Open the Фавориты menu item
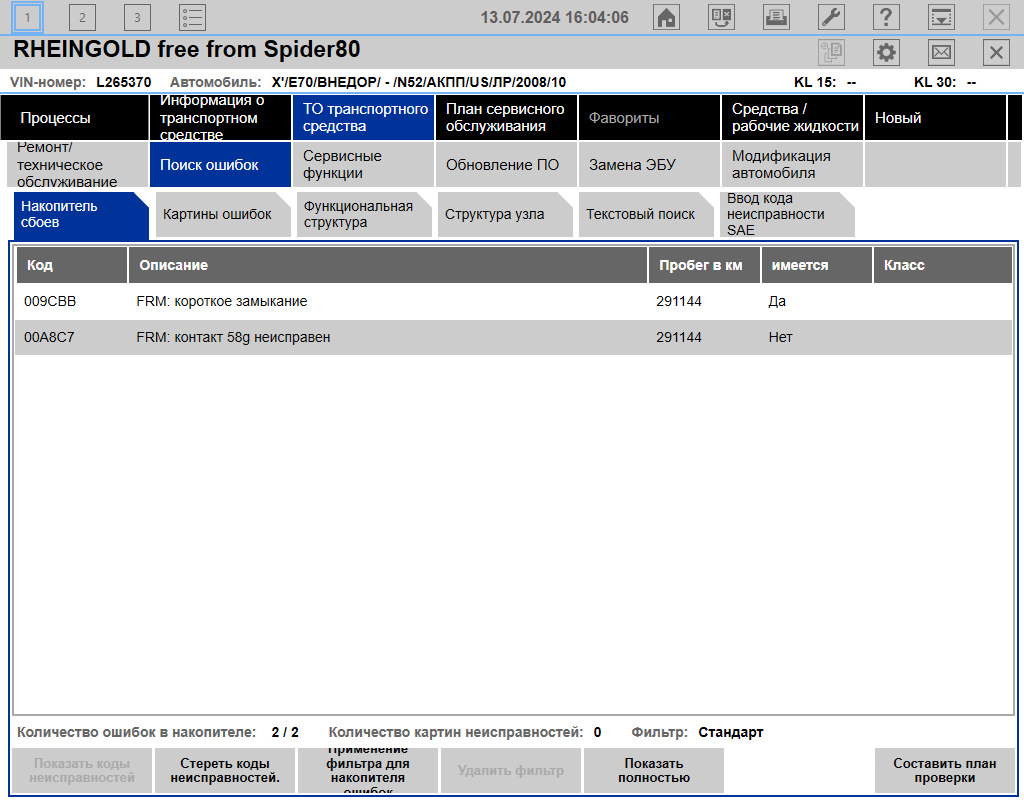 [650, 118]
